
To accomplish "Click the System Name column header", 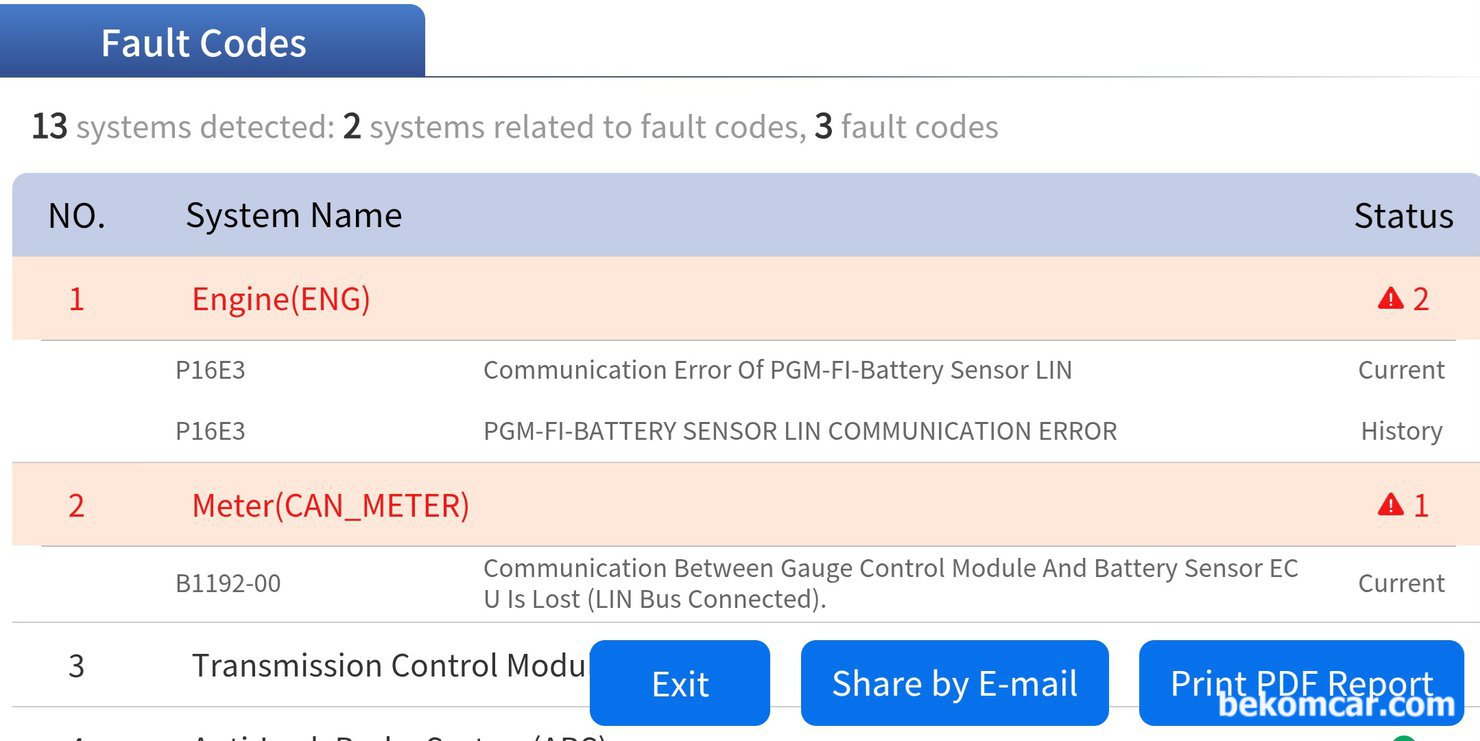I will coord(294,216).
